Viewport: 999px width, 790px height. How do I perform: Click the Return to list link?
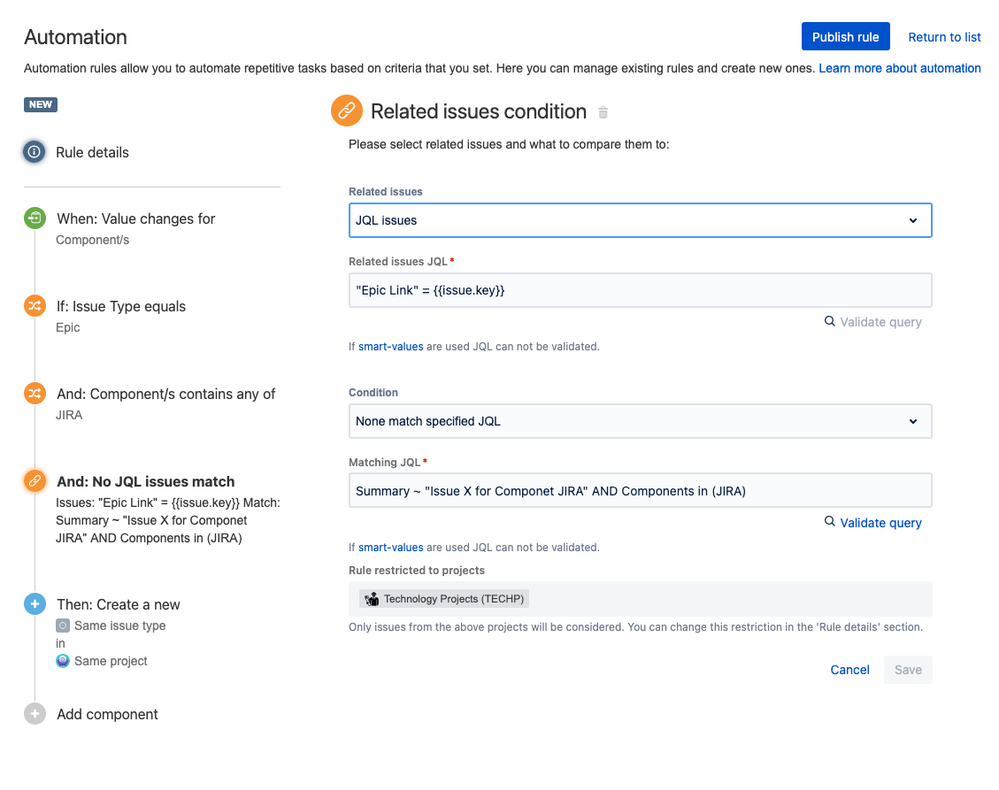click(944, 37)
